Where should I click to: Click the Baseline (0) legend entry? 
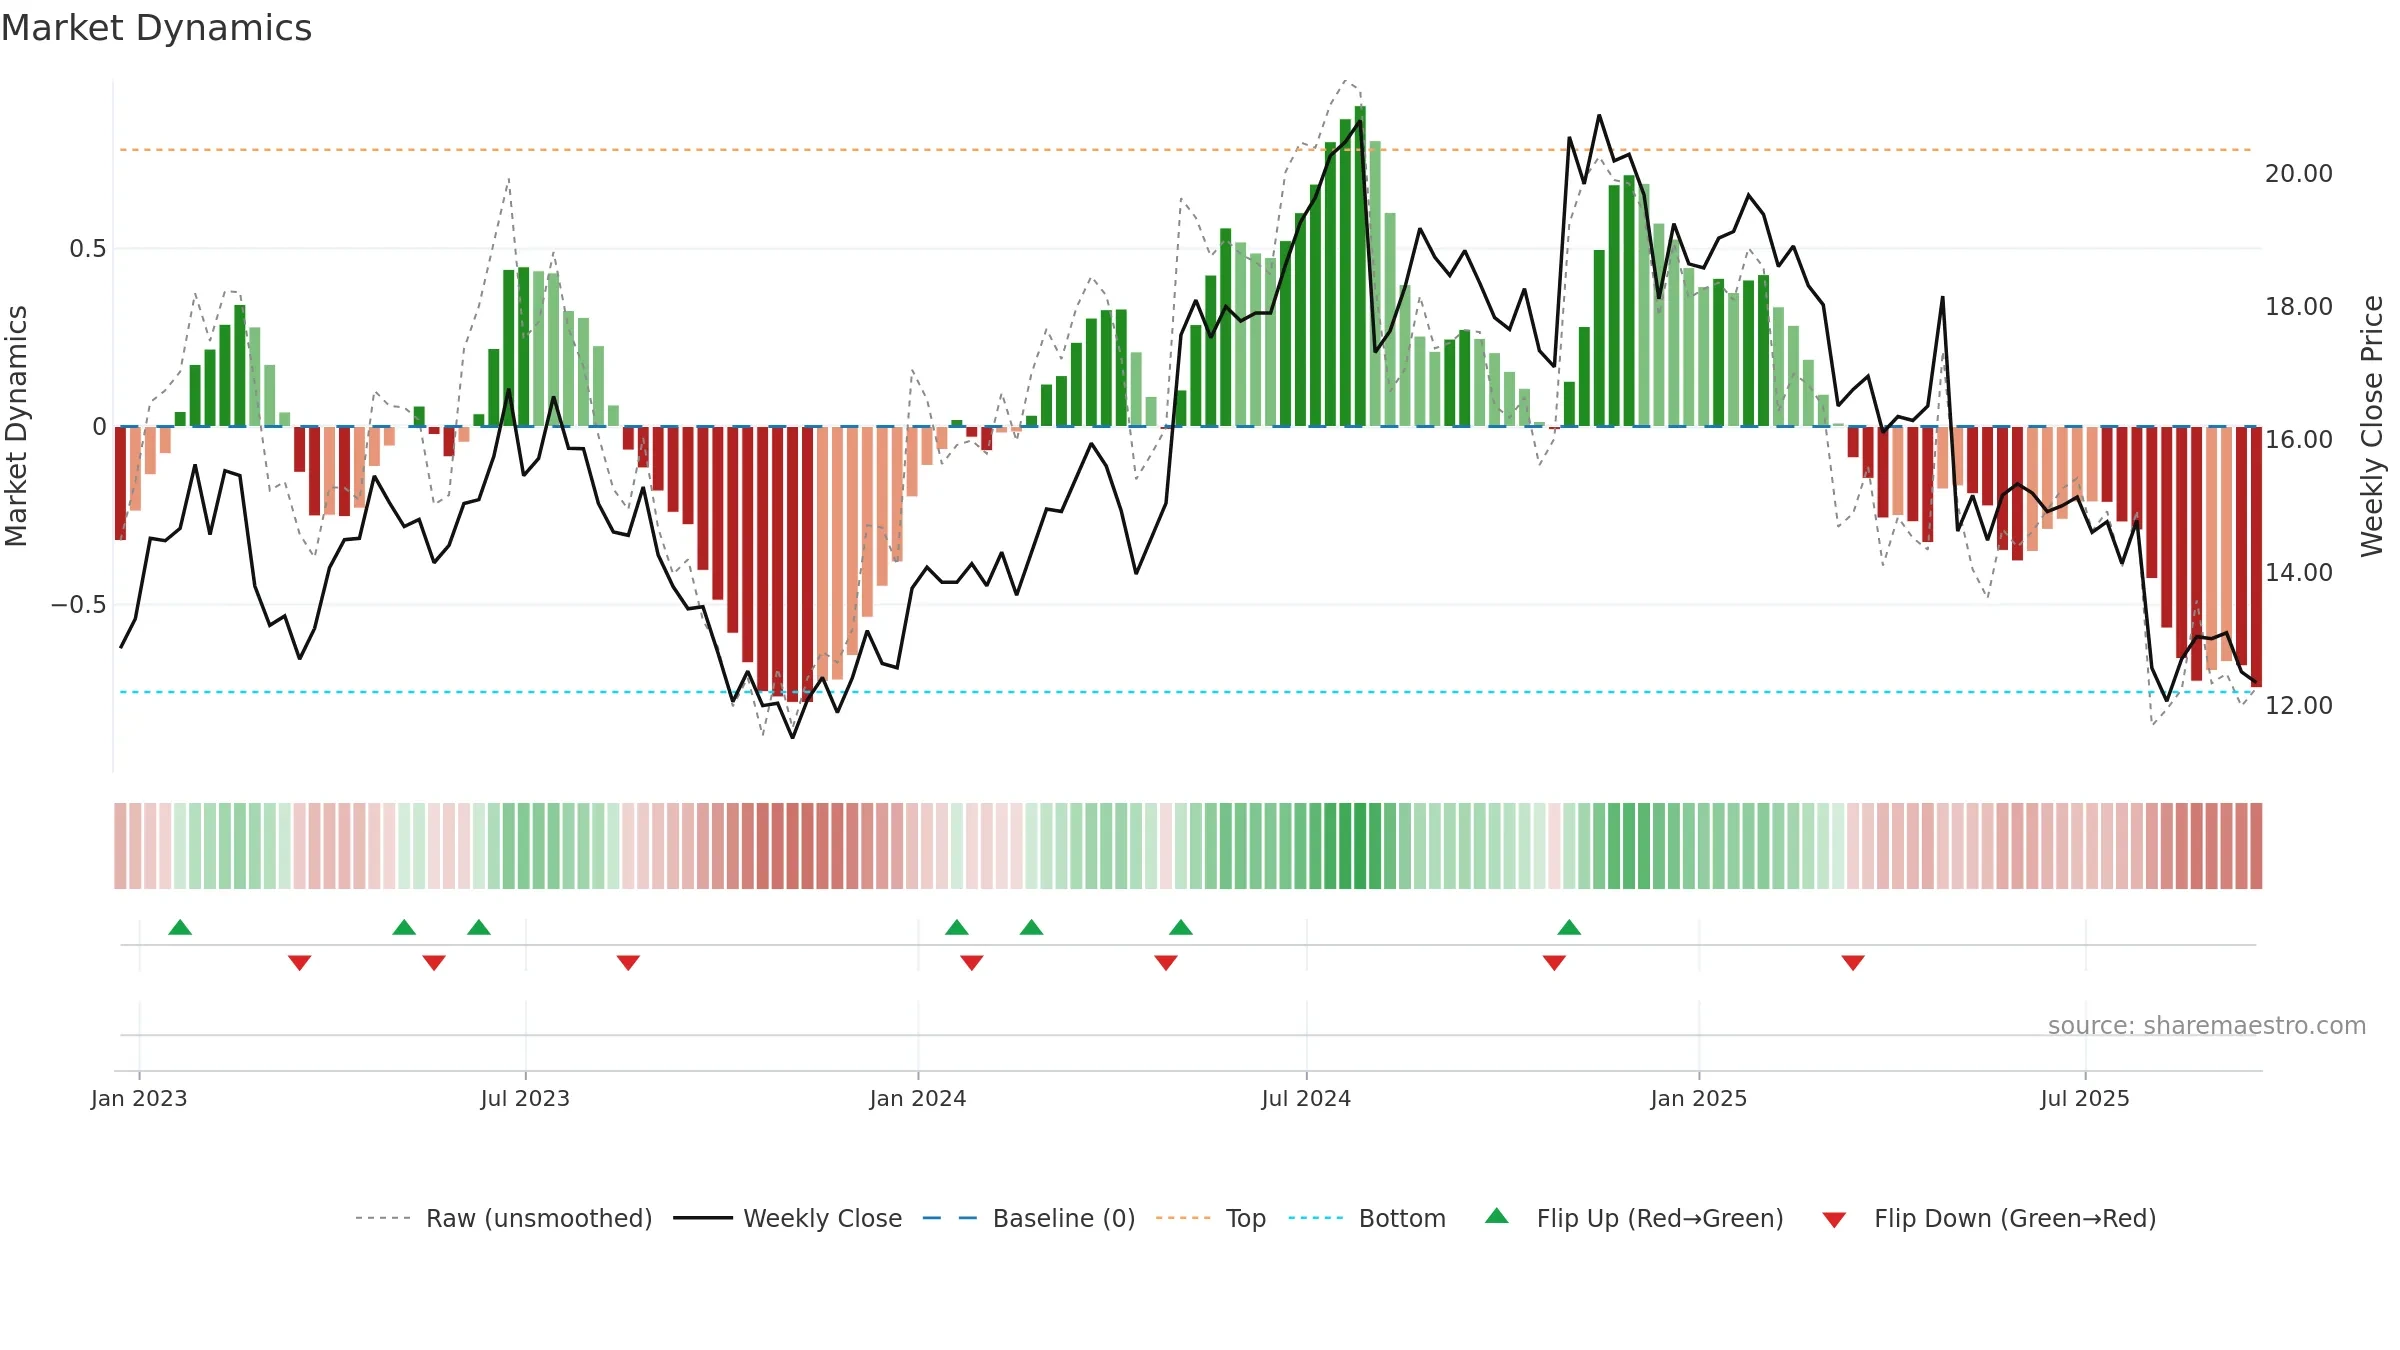tap(1029, 1218)
